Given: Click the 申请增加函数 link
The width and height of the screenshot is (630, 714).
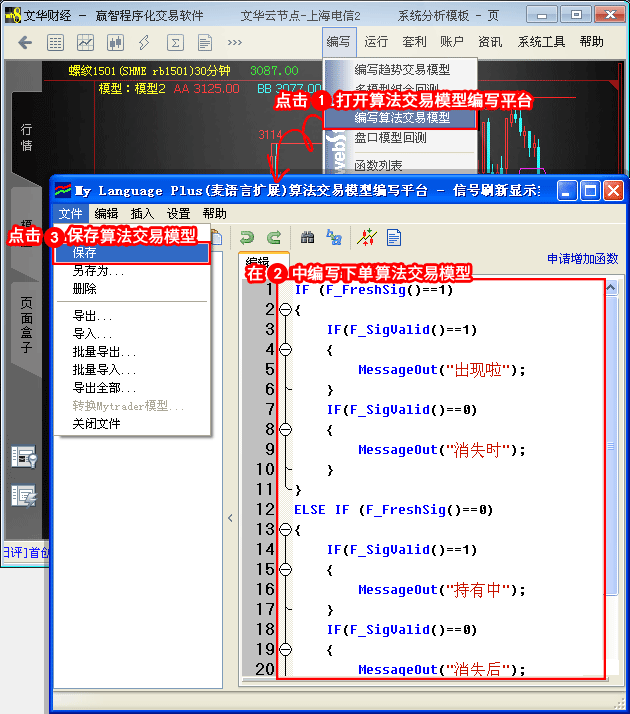Looking at the screenshot, I should coord(582,259).
